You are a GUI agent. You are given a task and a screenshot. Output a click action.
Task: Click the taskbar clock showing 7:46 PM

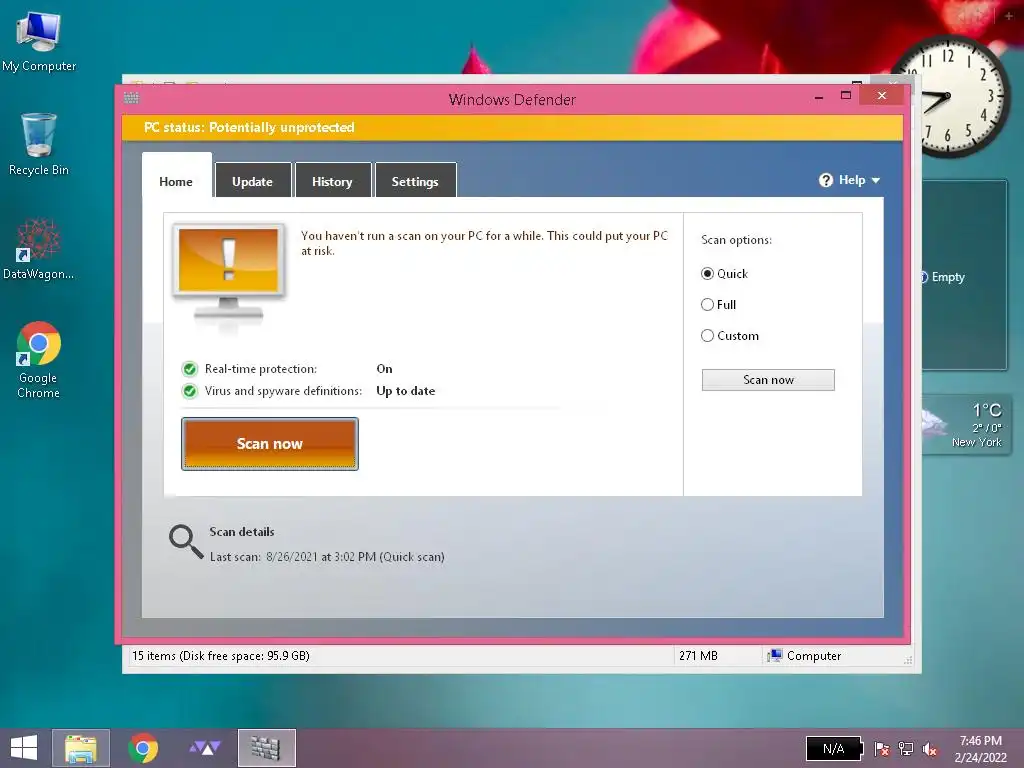click(980, 749)
